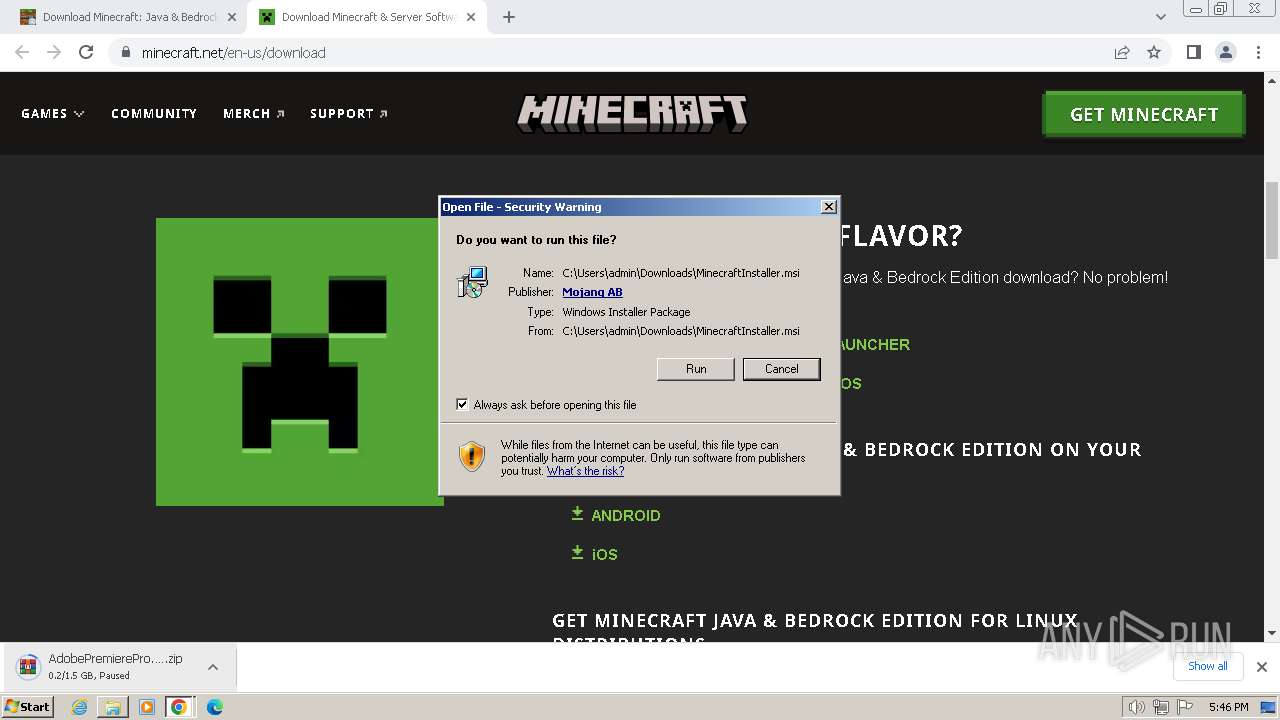This screenshot has width=1280, height=720.
Task: Open Chrome profile avatar menu
Action: 1225,52
